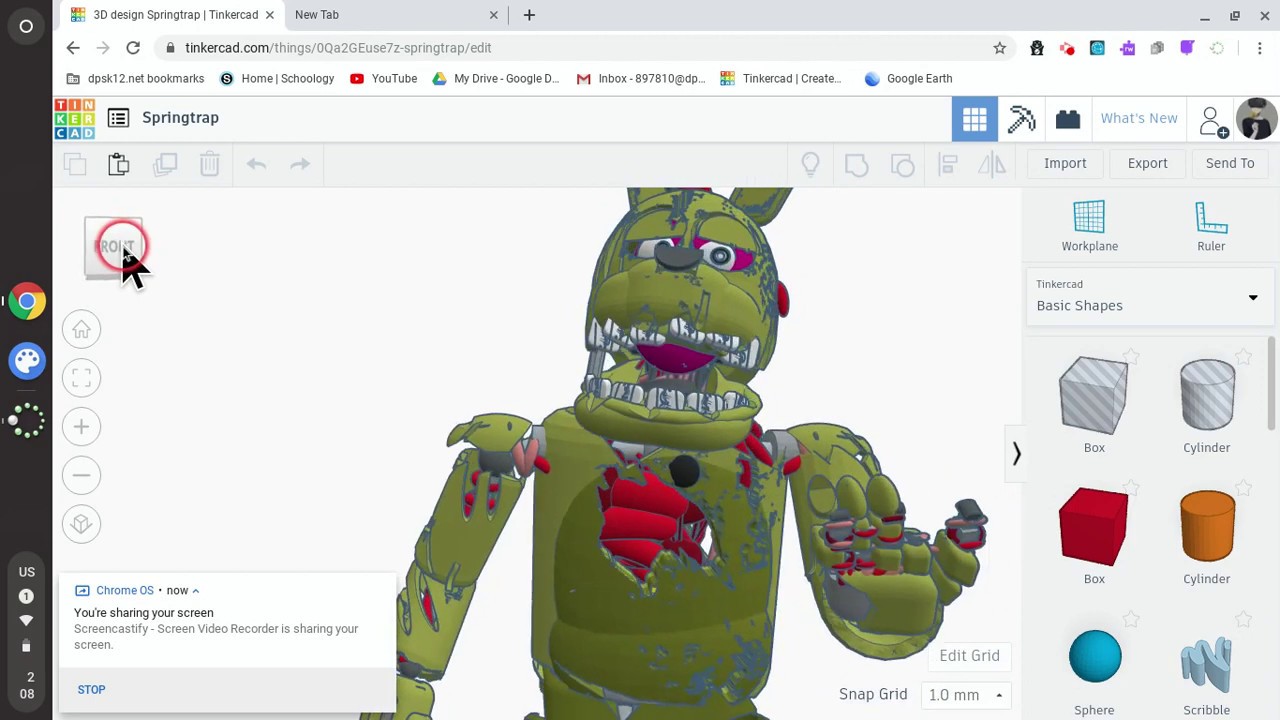
Task: Click the Send To button
Action: (1230, 163)
